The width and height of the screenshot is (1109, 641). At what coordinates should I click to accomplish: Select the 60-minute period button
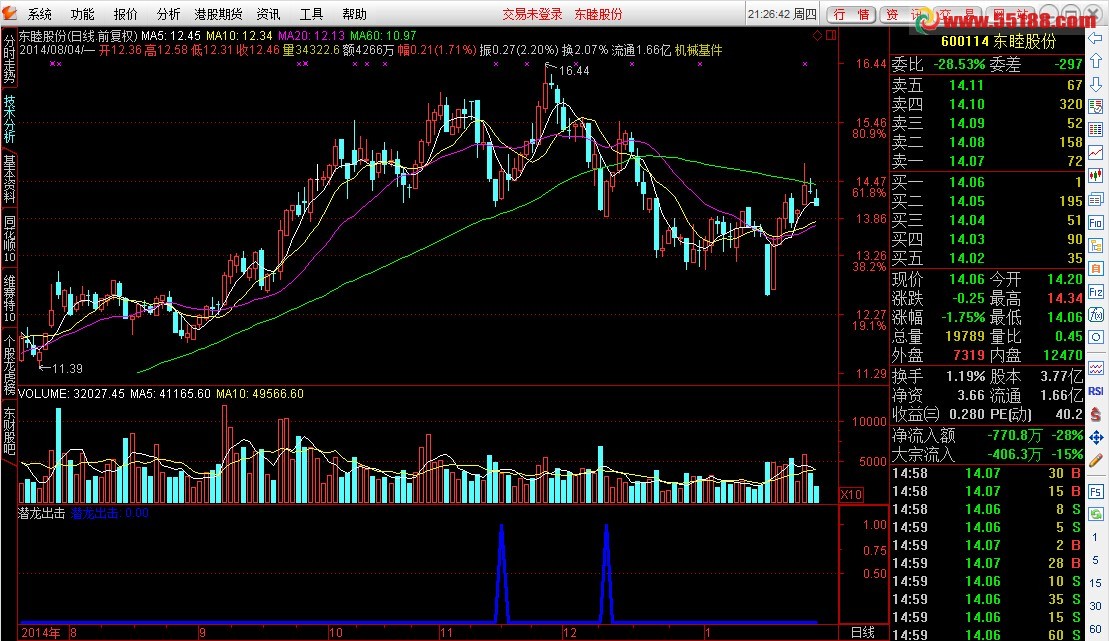(1096, 629)
